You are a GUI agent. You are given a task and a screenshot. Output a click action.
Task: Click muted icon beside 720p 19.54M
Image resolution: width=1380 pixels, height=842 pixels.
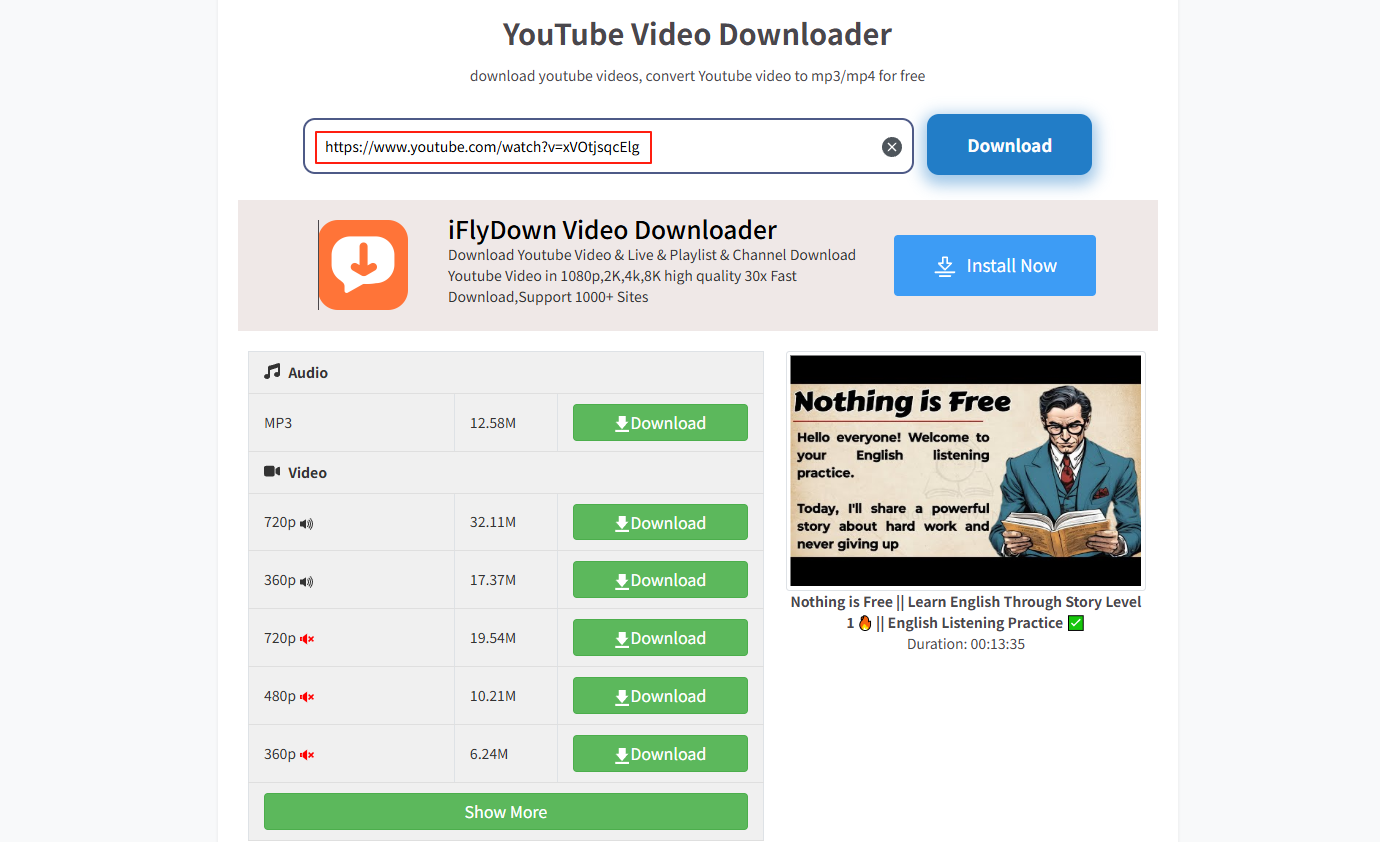307,639
